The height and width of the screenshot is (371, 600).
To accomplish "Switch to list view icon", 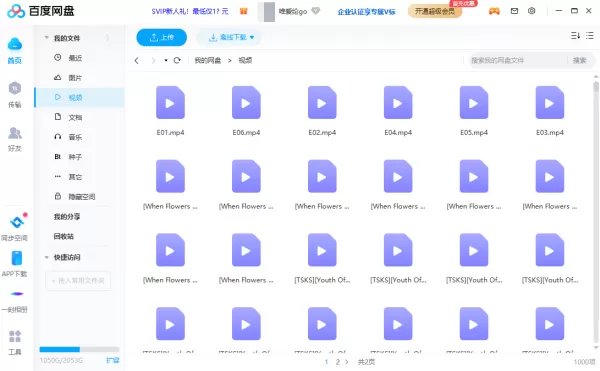I will point(590,36).
